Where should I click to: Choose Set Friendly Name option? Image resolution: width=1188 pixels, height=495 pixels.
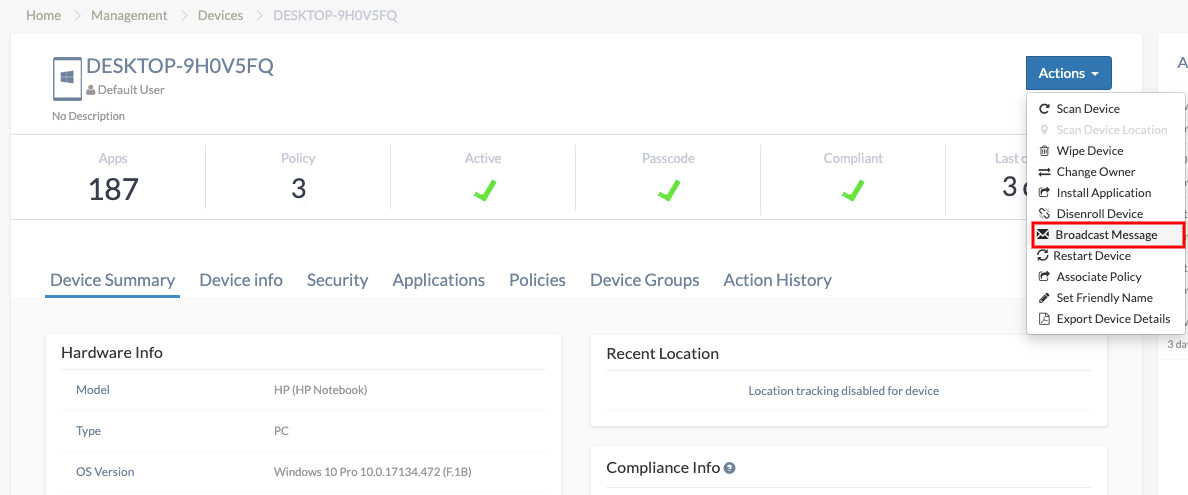coord(1105,298)
